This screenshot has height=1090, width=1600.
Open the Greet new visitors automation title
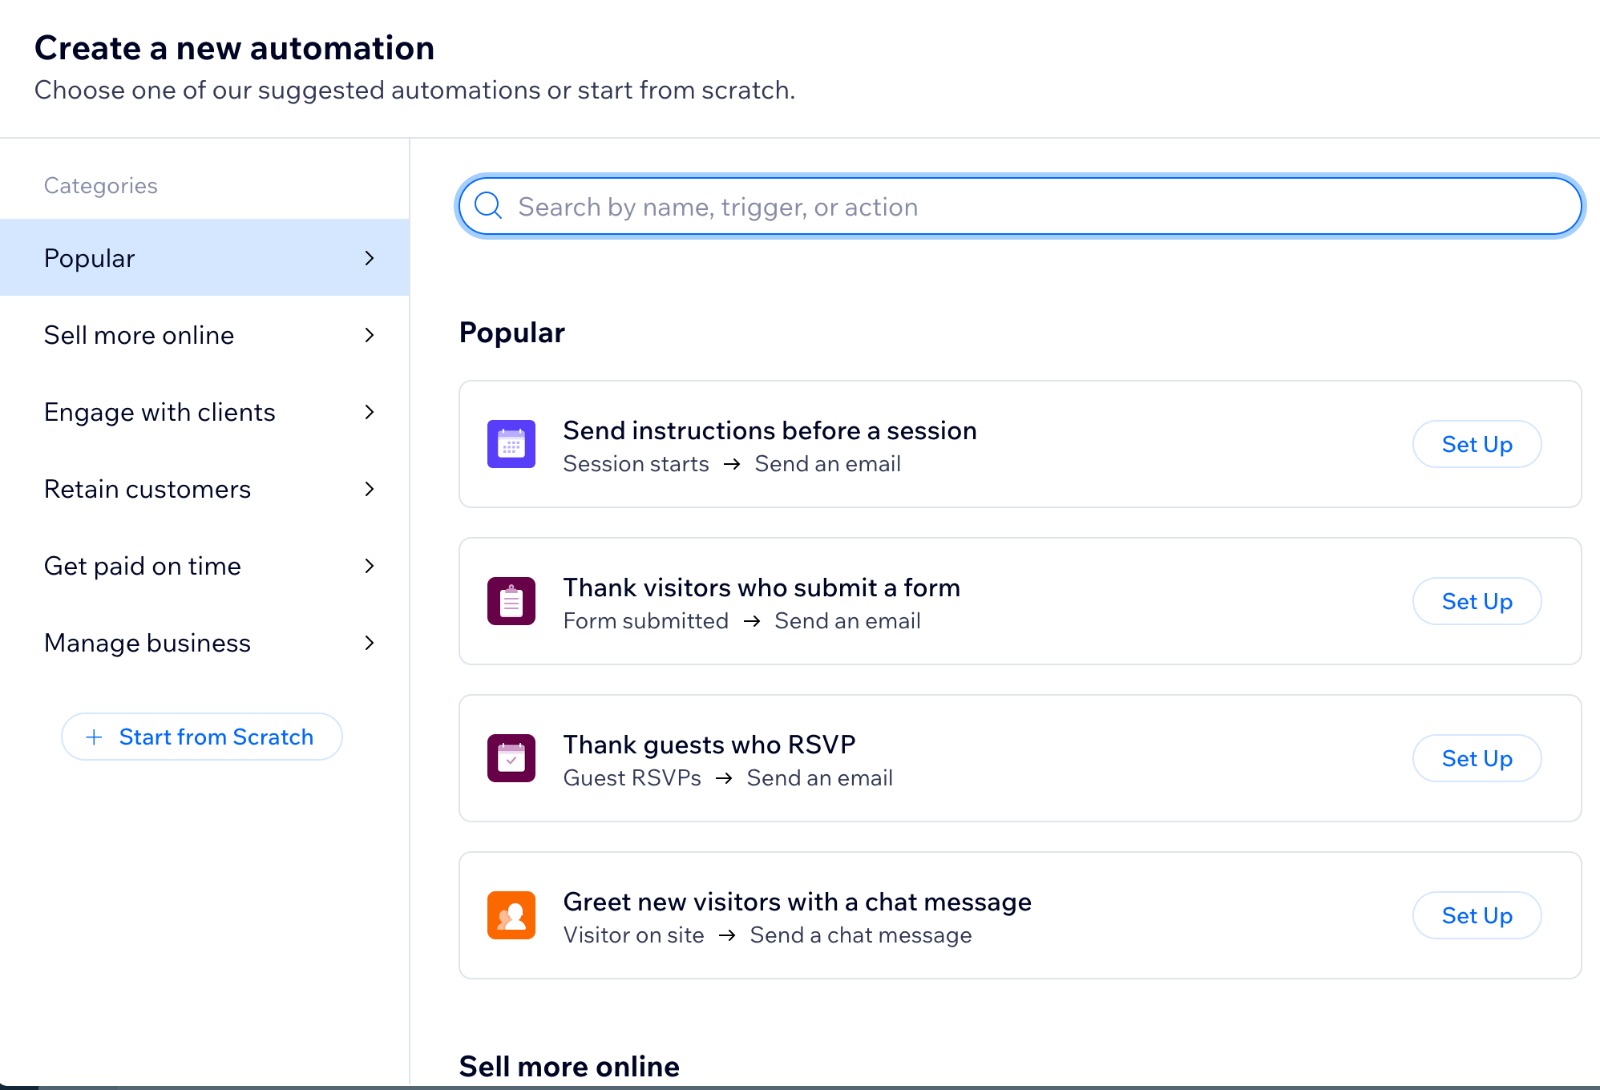(x=797, y=902)
